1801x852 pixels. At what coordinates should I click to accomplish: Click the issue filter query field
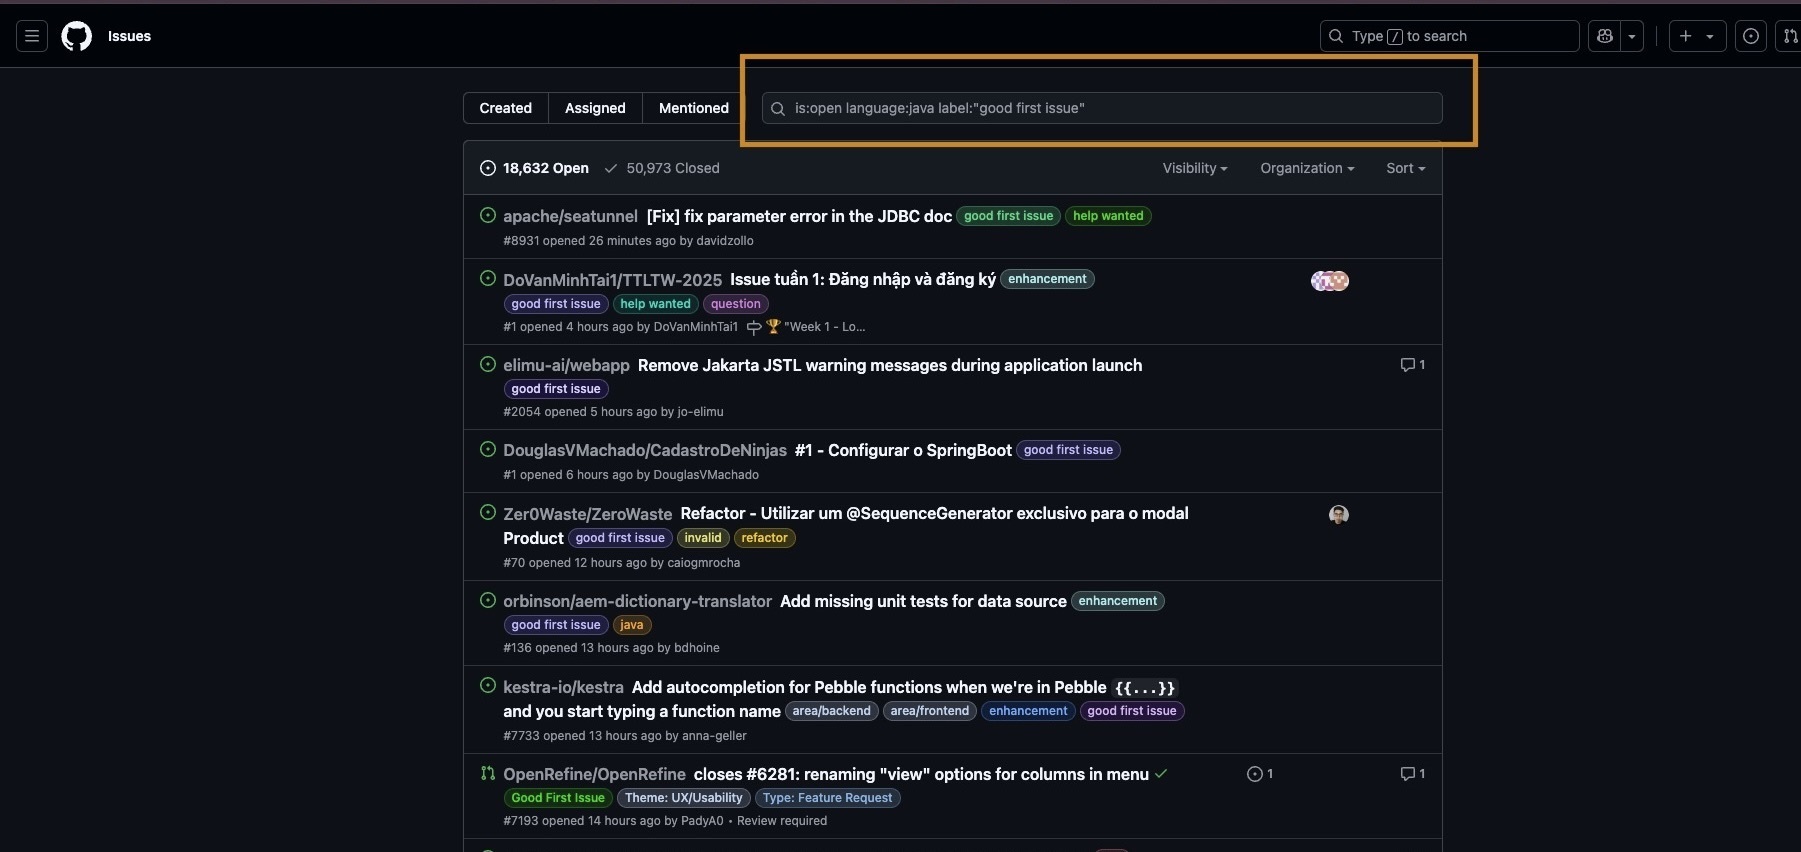1102,108
